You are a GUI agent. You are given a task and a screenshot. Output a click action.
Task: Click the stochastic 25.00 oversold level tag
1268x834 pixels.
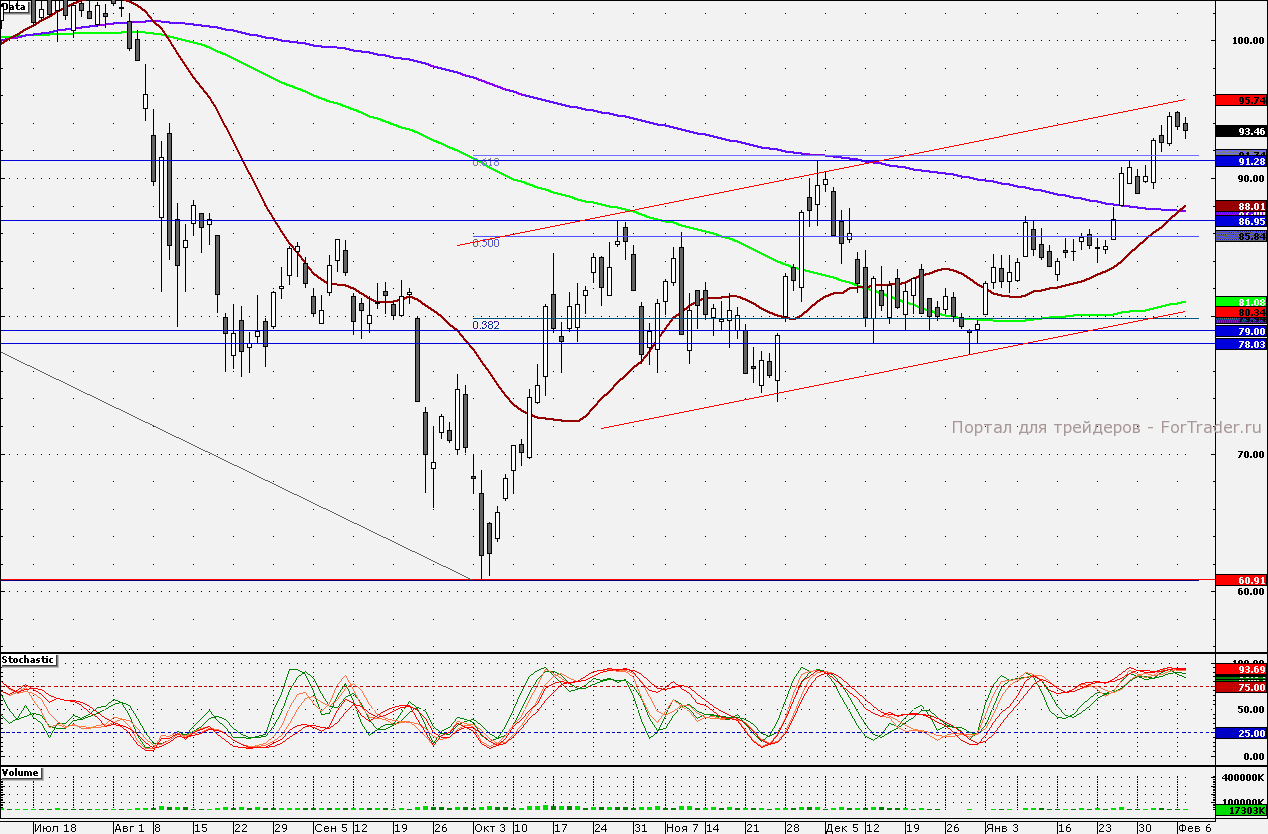1240,733
